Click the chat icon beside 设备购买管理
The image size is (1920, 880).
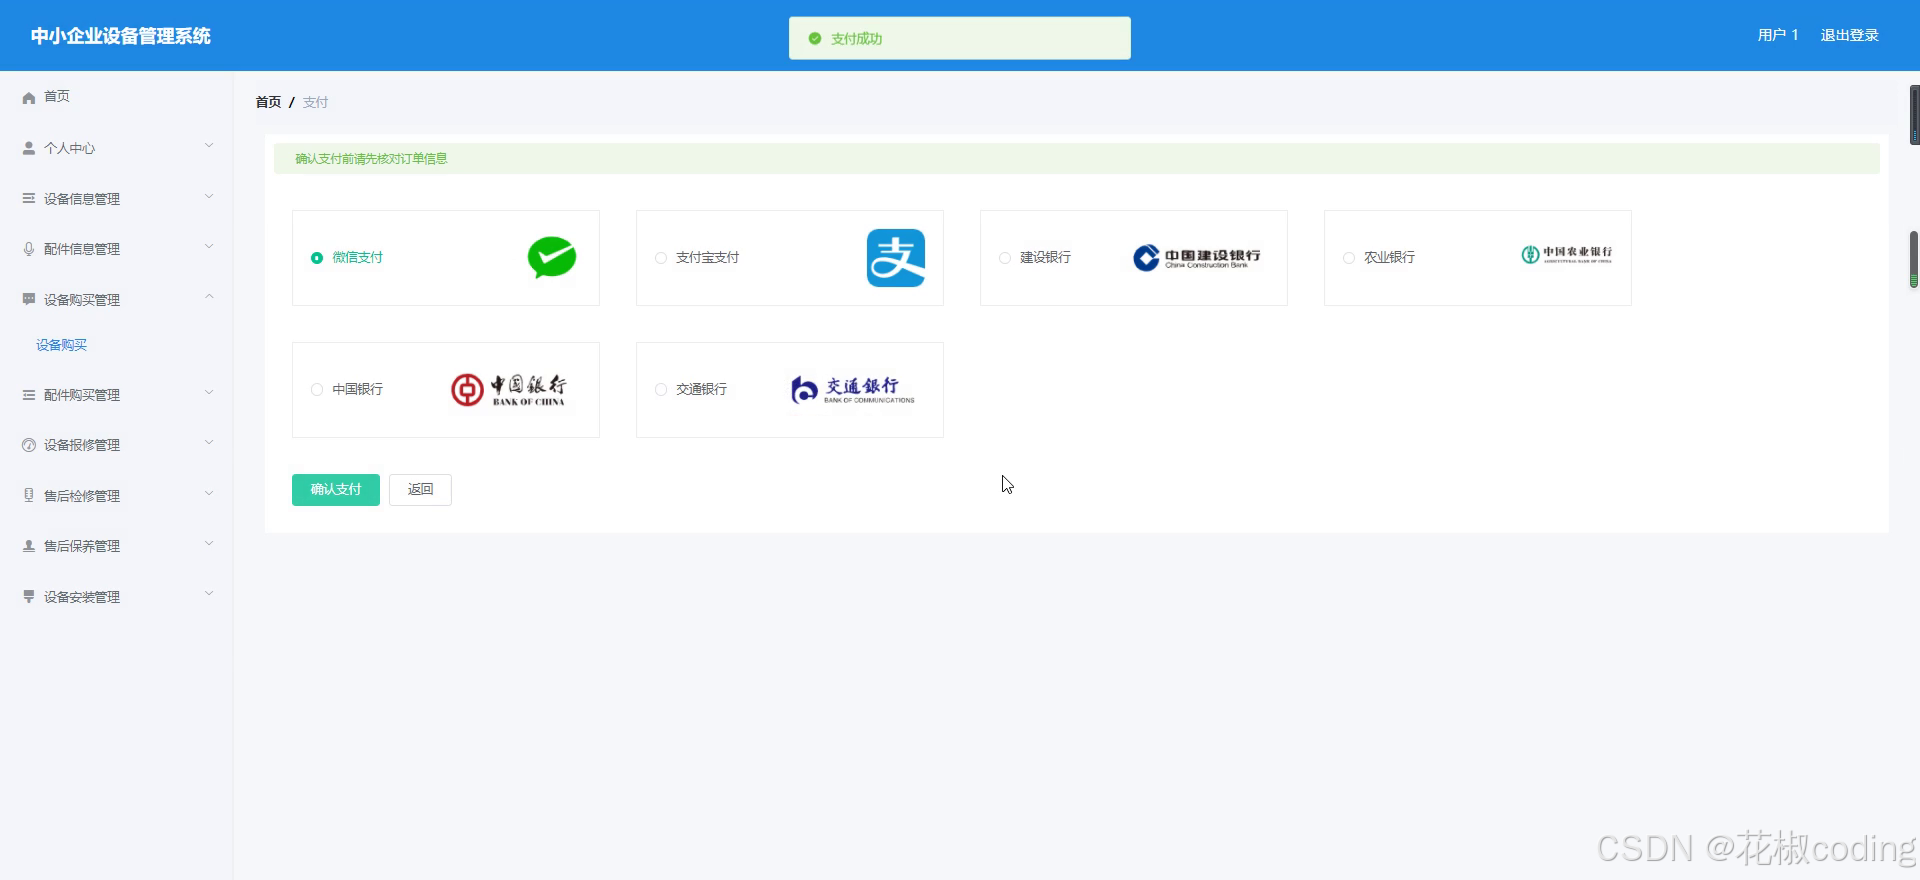tap(29, 299)
